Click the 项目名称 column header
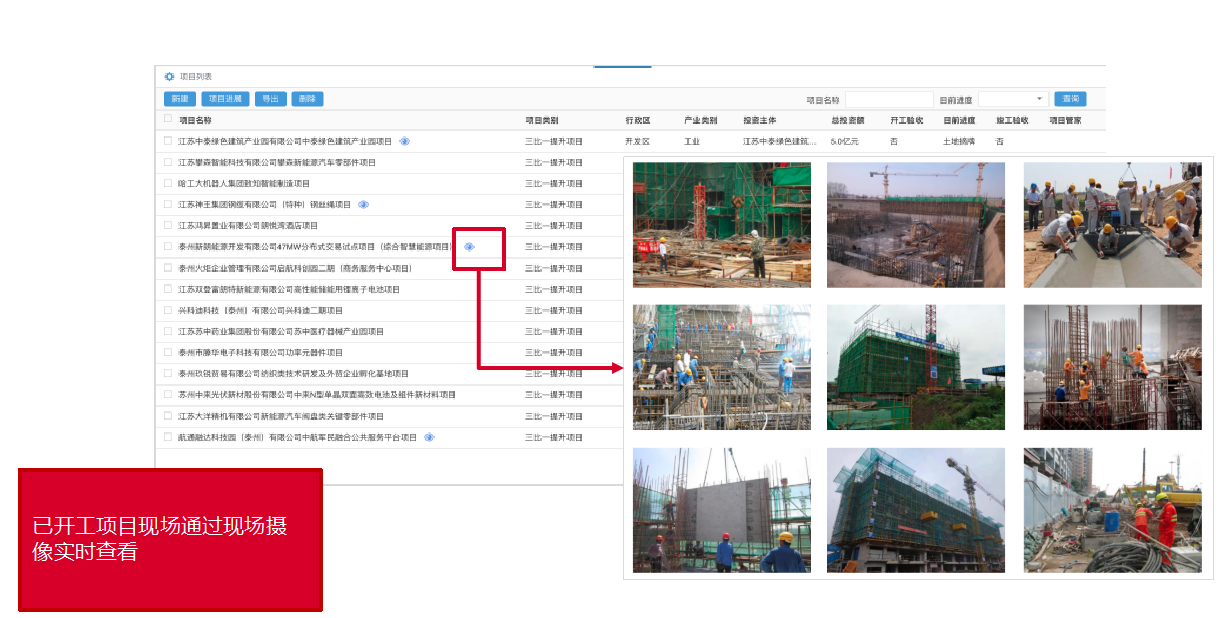This screenshot has height=618, width=1232. coord(195,120)
